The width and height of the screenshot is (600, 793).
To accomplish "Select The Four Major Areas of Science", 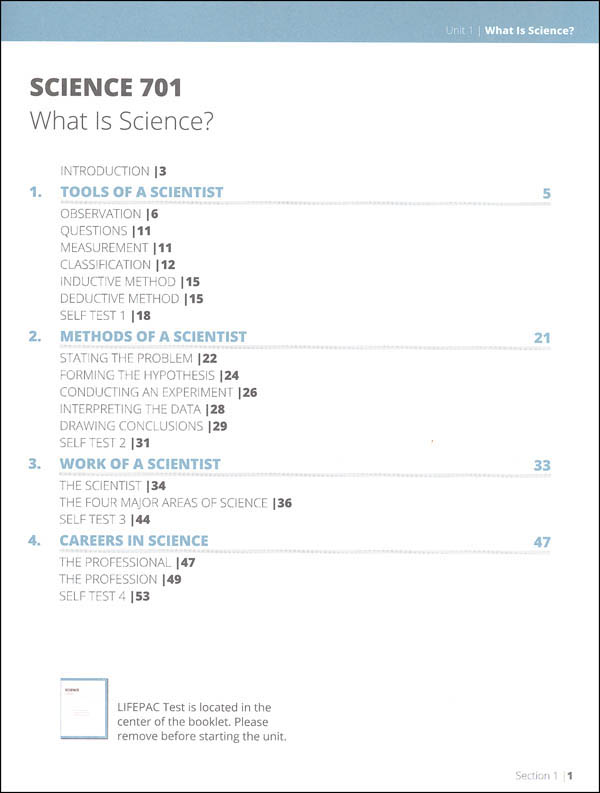I will [x=176, y=503].
